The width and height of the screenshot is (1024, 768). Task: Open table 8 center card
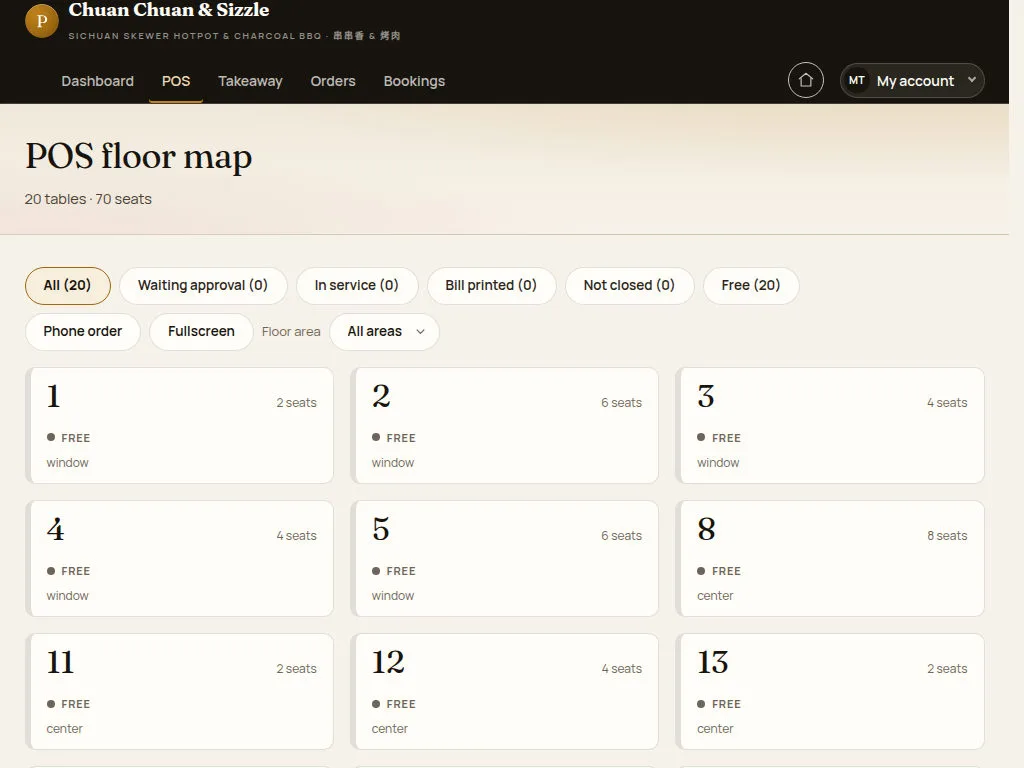[830, 558]
